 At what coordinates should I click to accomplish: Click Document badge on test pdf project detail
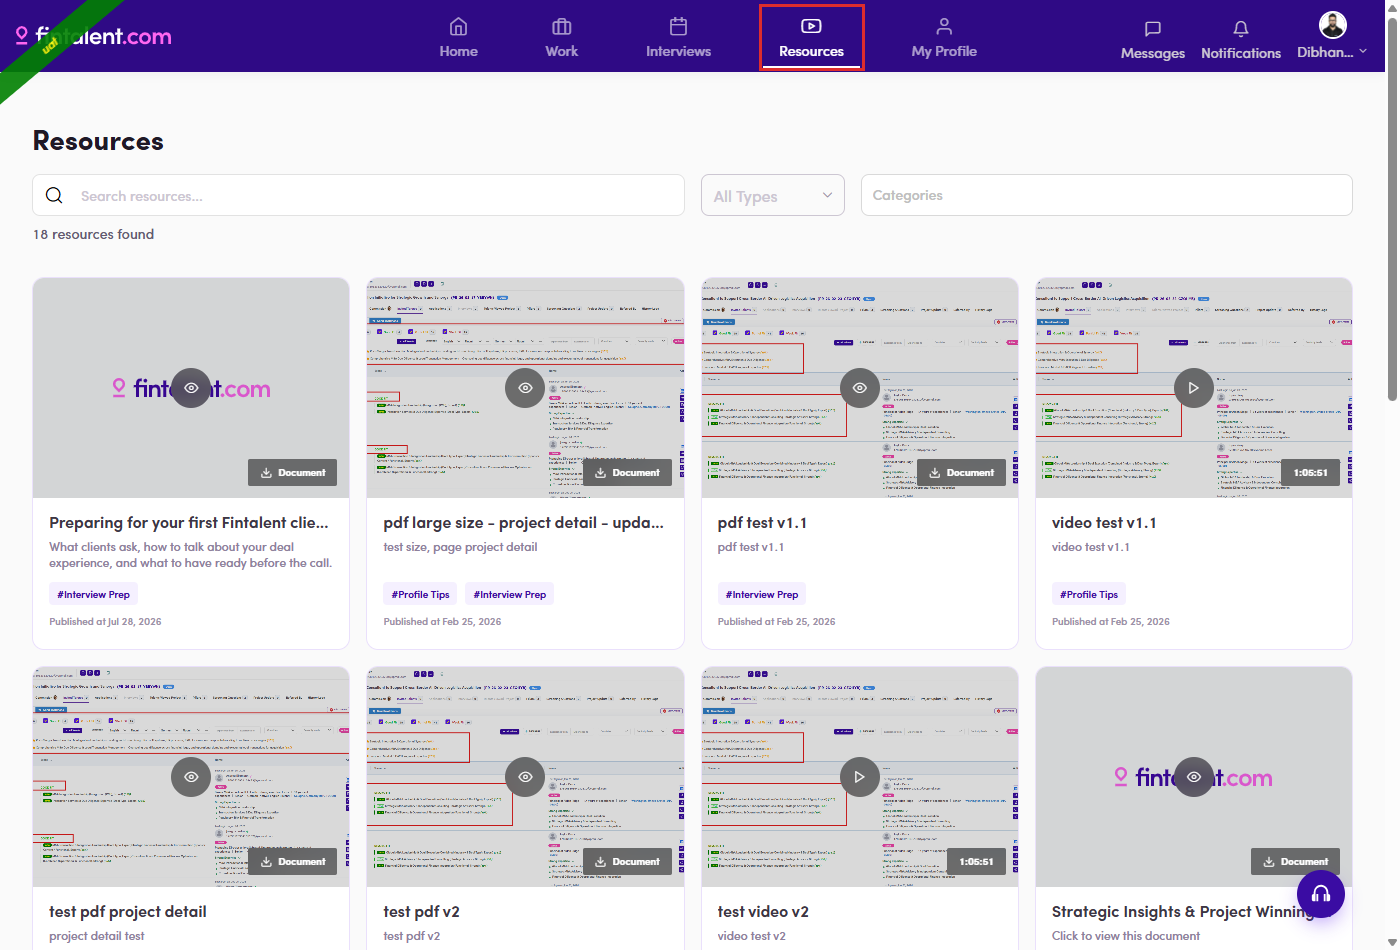coord(292,862)
